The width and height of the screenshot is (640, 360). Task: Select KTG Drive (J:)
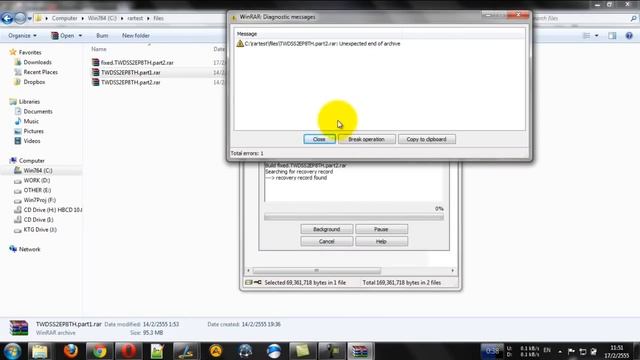40,229
